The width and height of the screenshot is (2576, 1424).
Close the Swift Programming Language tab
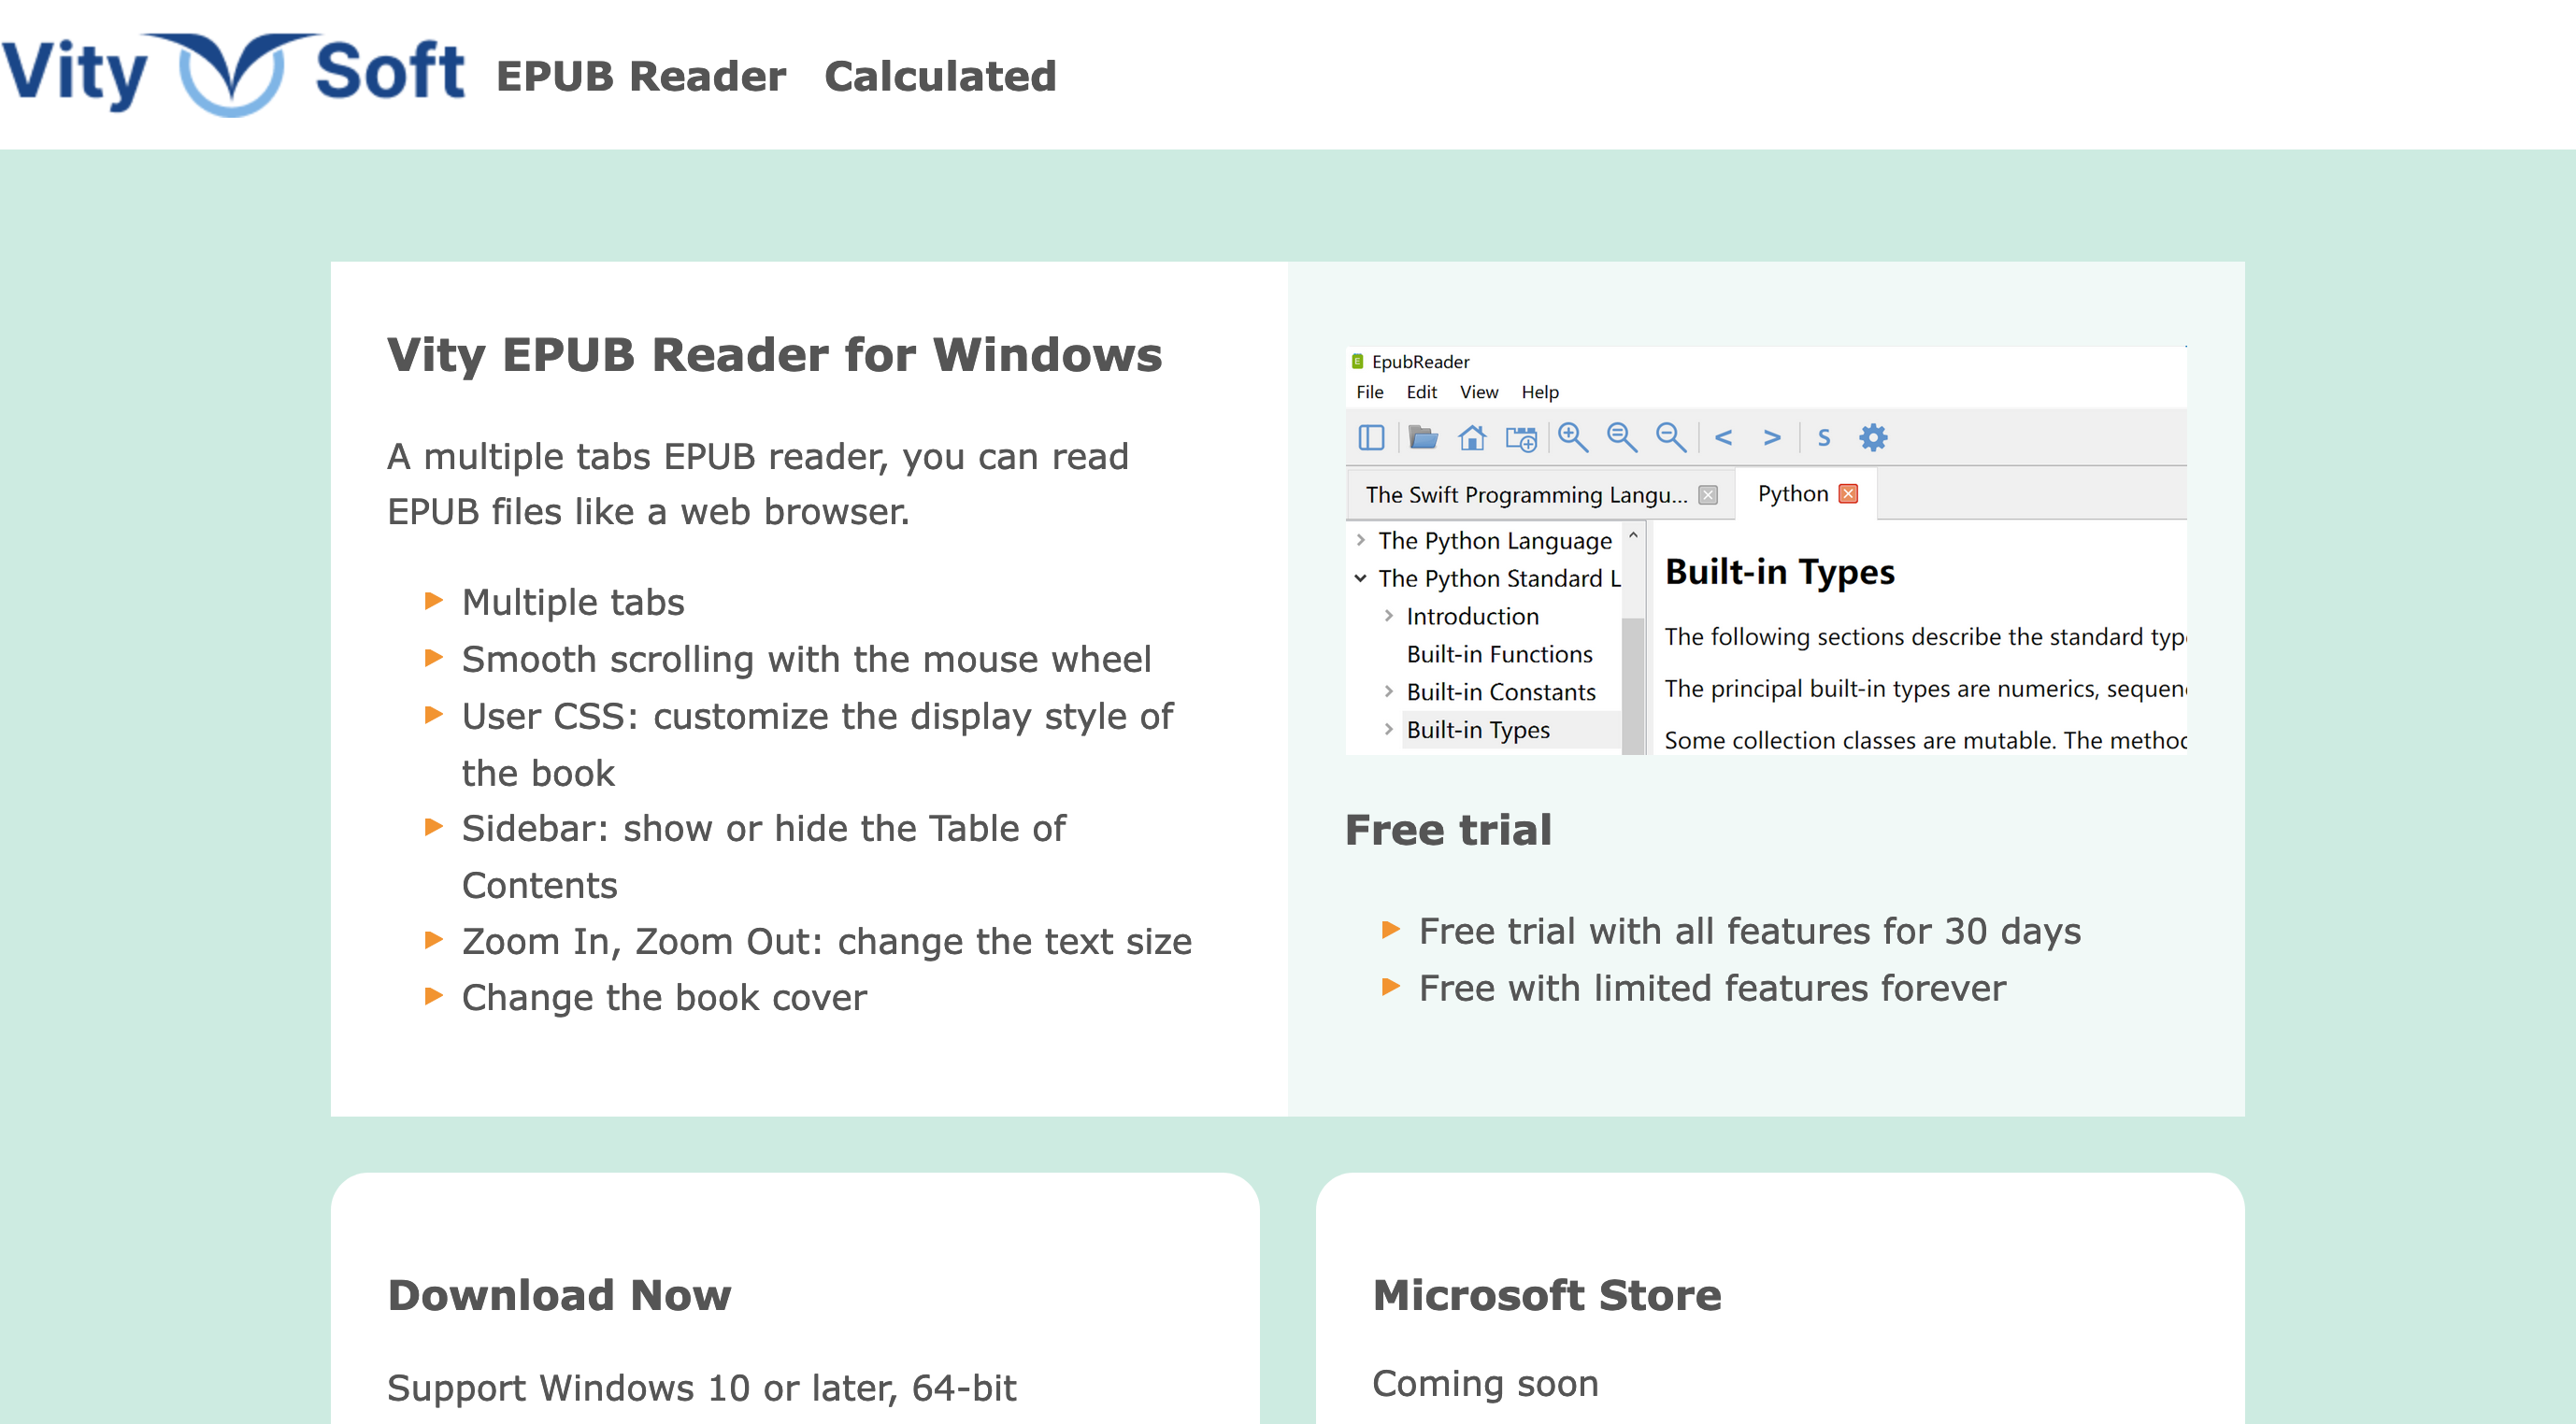tap(1708, 495)
